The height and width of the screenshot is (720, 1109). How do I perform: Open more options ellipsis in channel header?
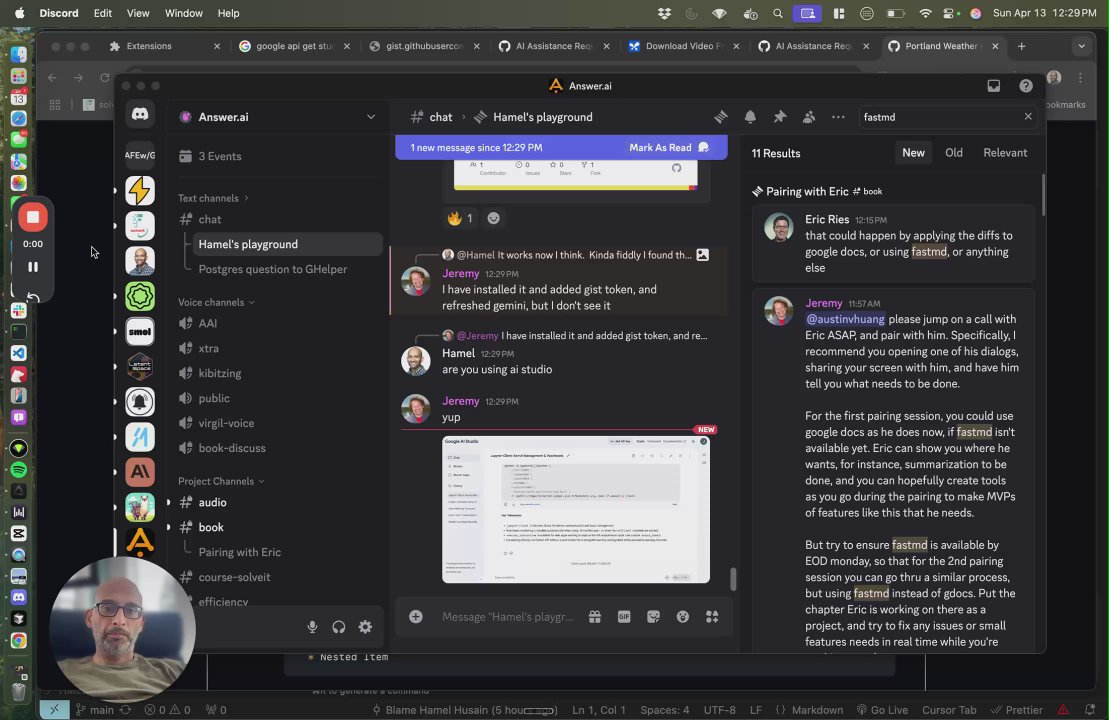(x=838, y=117)
